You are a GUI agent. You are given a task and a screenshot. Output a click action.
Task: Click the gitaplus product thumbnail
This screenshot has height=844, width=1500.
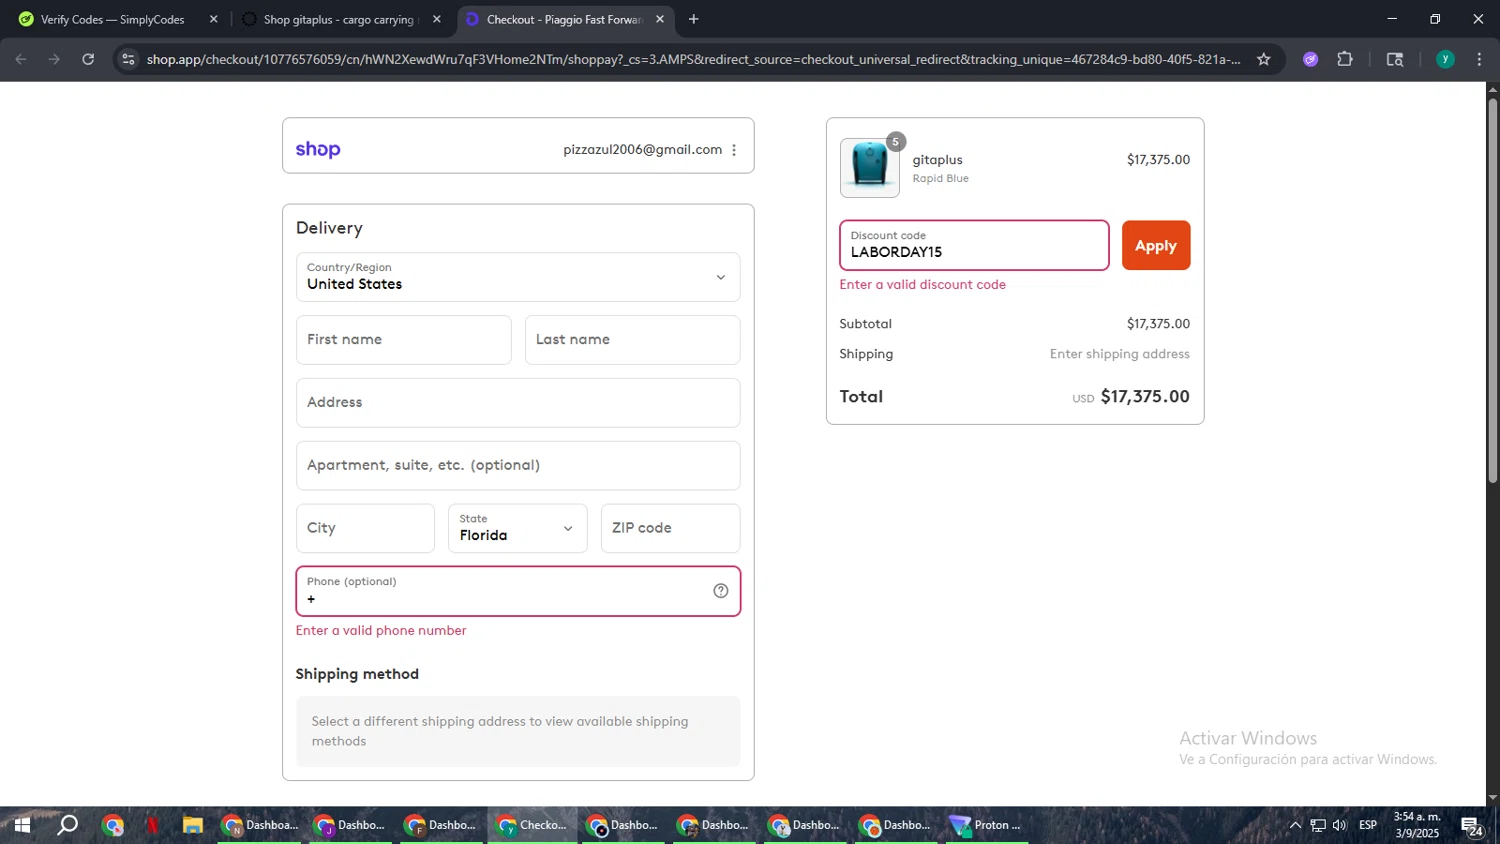pyautogui.click(x=869, y=167)
